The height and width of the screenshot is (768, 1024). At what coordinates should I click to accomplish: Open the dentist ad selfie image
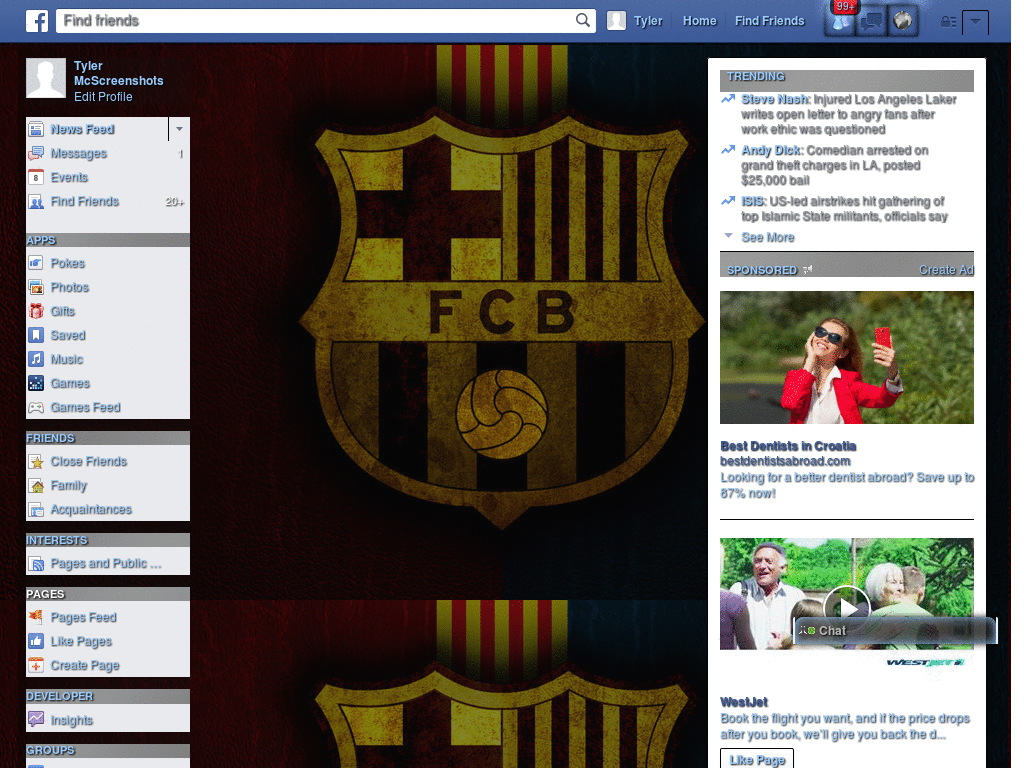click(846, 357)
